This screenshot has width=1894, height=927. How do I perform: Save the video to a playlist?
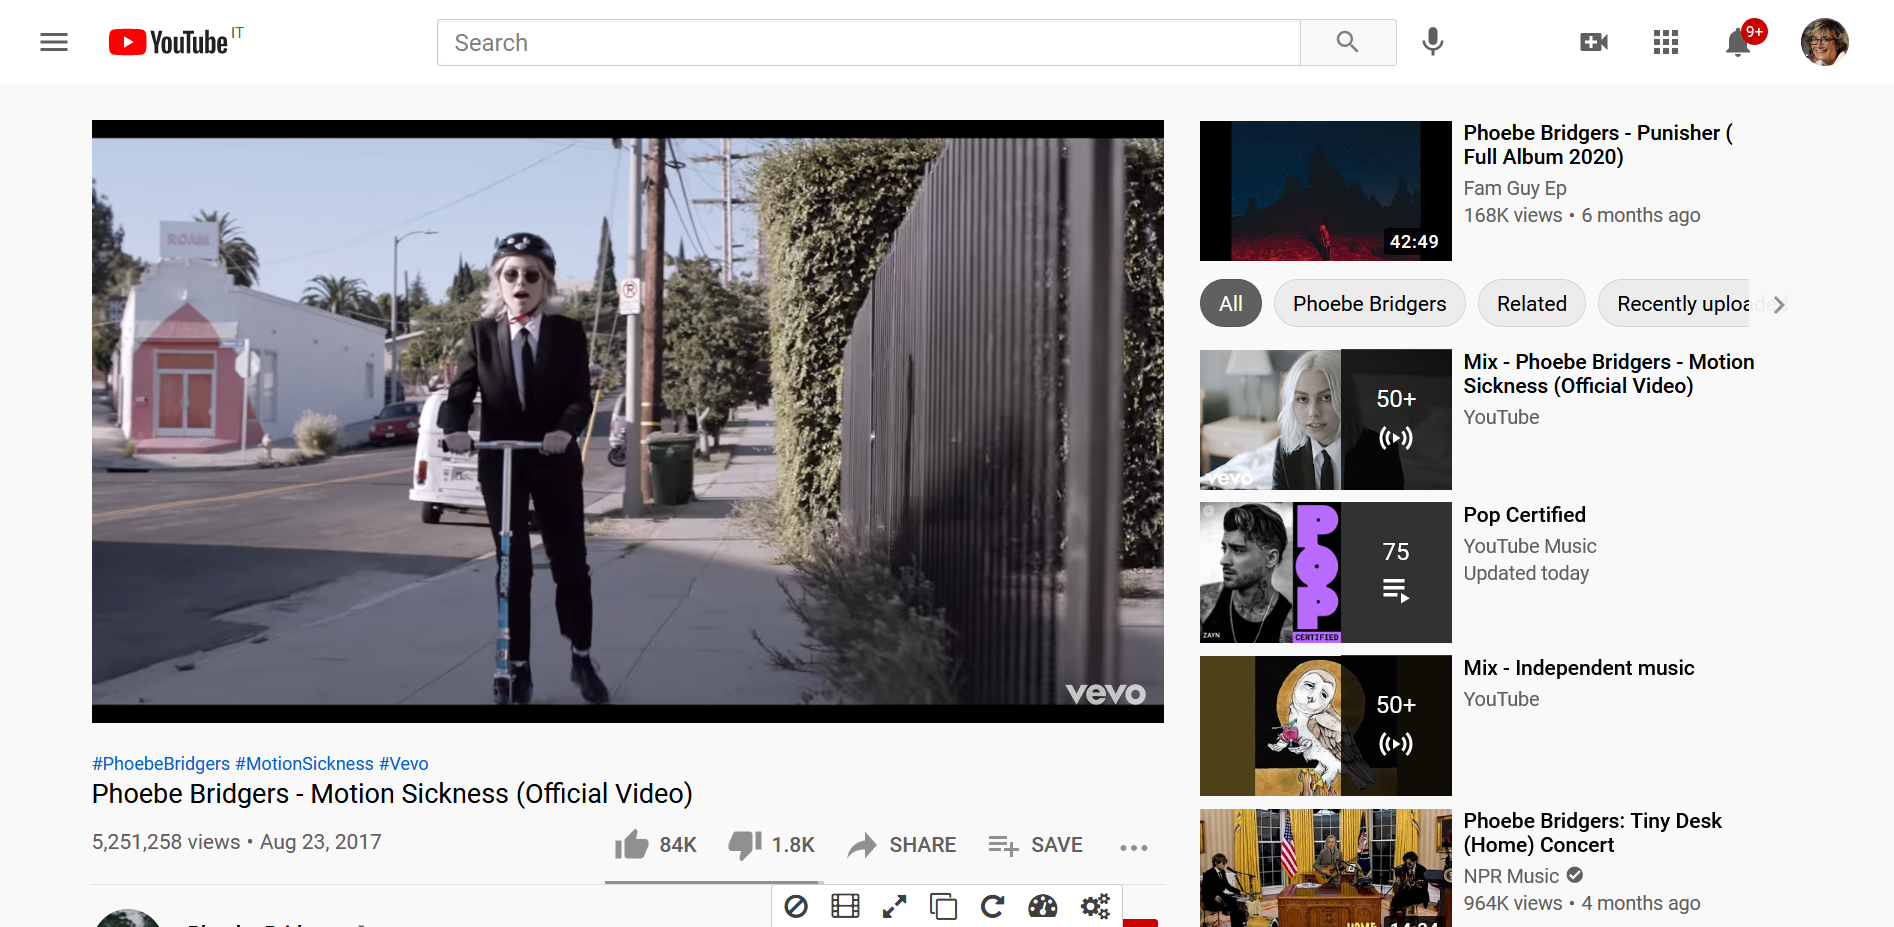point(1036,845)
